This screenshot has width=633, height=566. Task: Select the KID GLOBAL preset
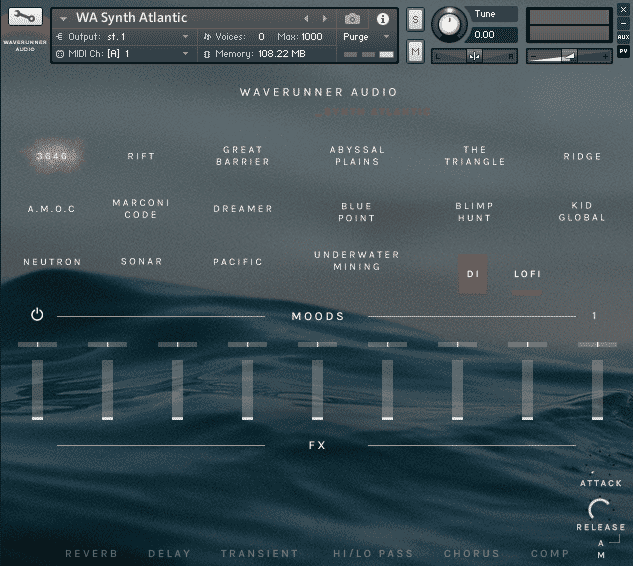[x=582, y=212]
